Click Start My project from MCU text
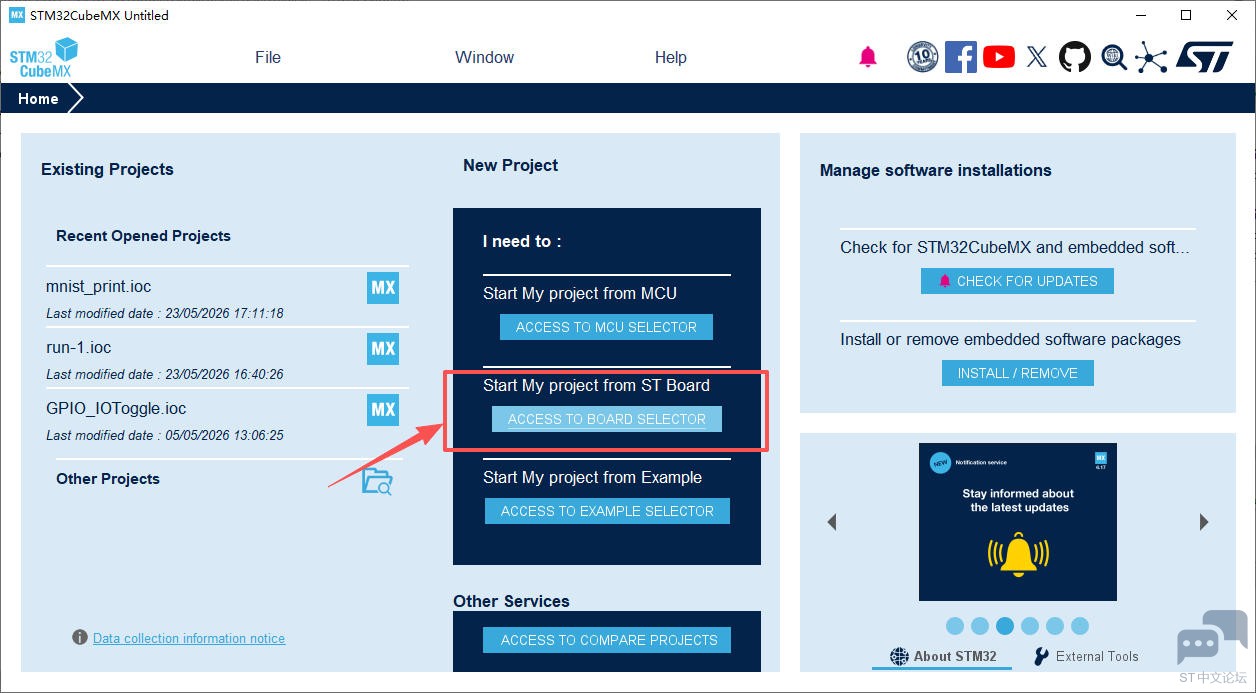This screenshot has width=1256, height=693. (580, 293)
